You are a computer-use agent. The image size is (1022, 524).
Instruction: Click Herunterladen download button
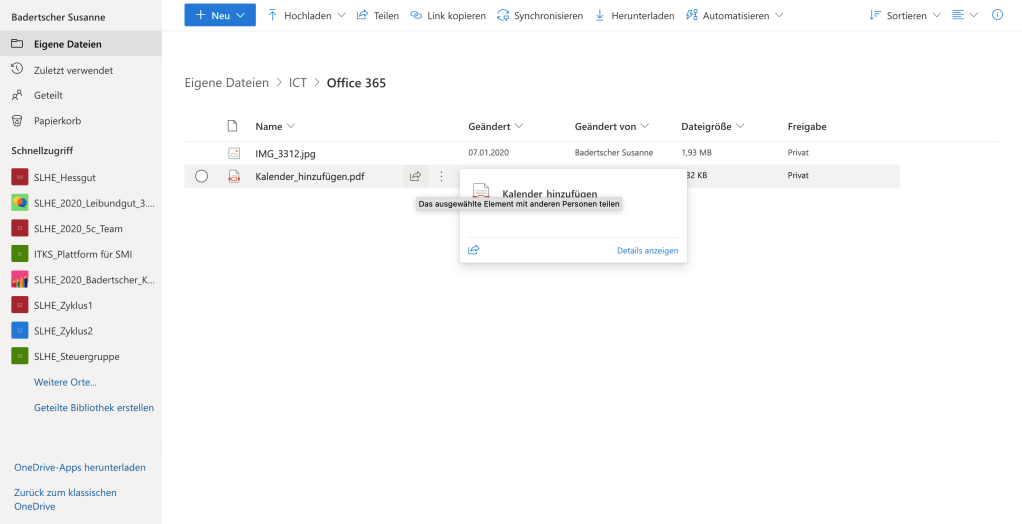point(634,16)
